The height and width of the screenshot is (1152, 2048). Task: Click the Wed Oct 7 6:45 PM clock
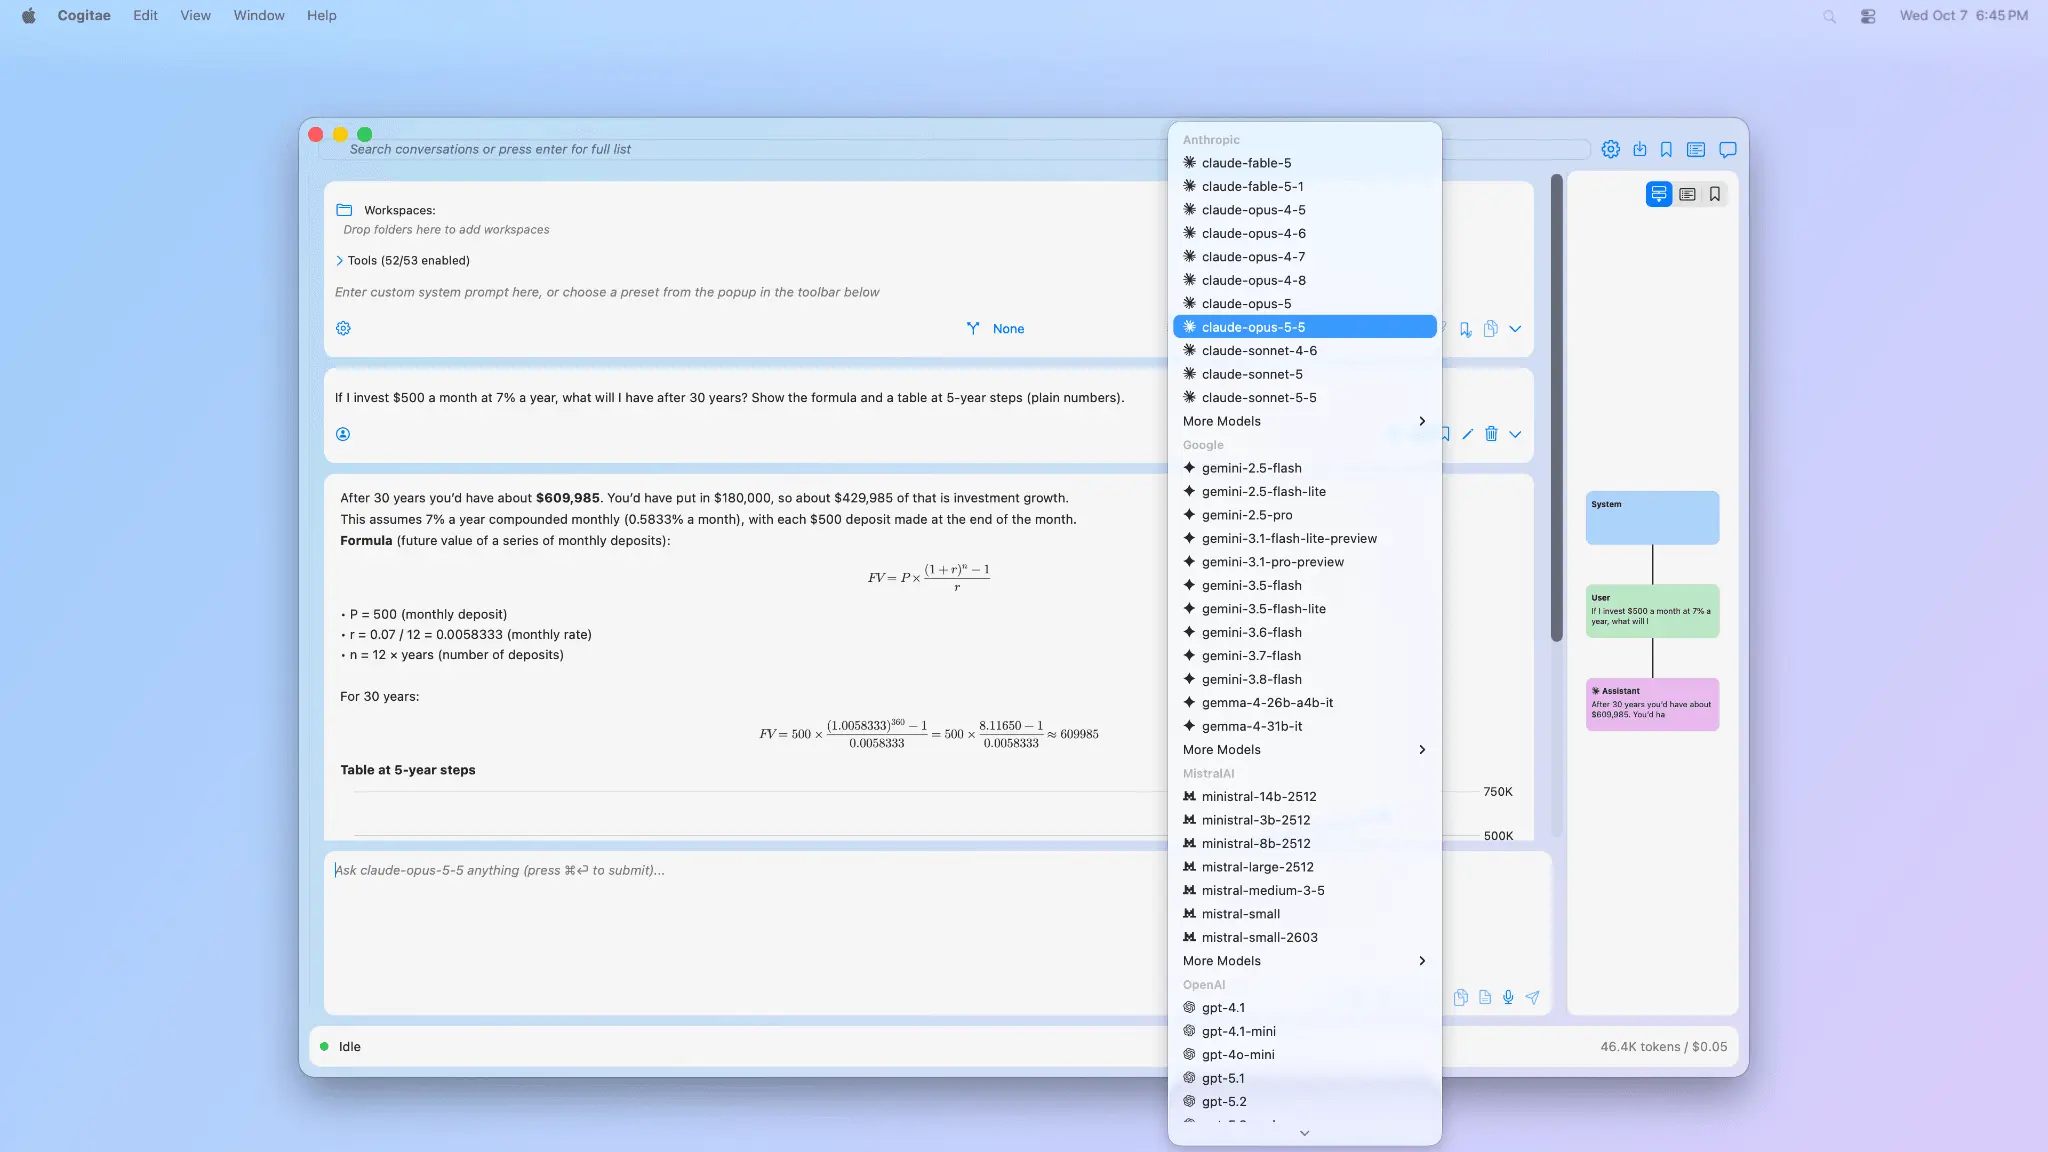click(1963, 15)
